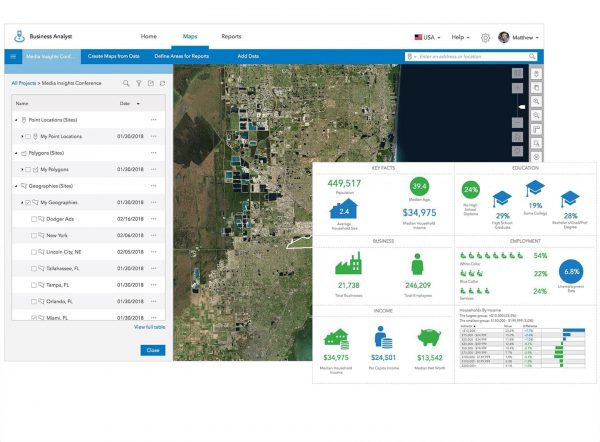Check the My Polygons checkbox
600x442 pixels.
coord(28,170)
